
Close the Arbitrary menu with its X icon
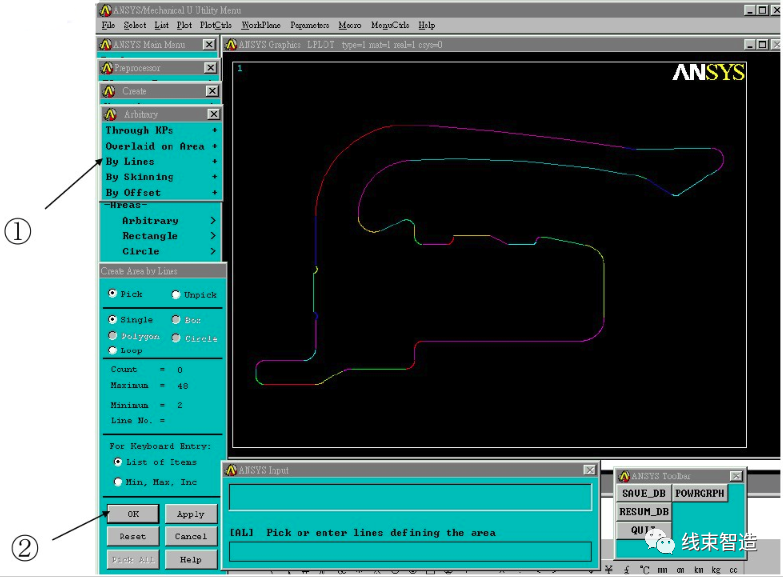(213, 115)
